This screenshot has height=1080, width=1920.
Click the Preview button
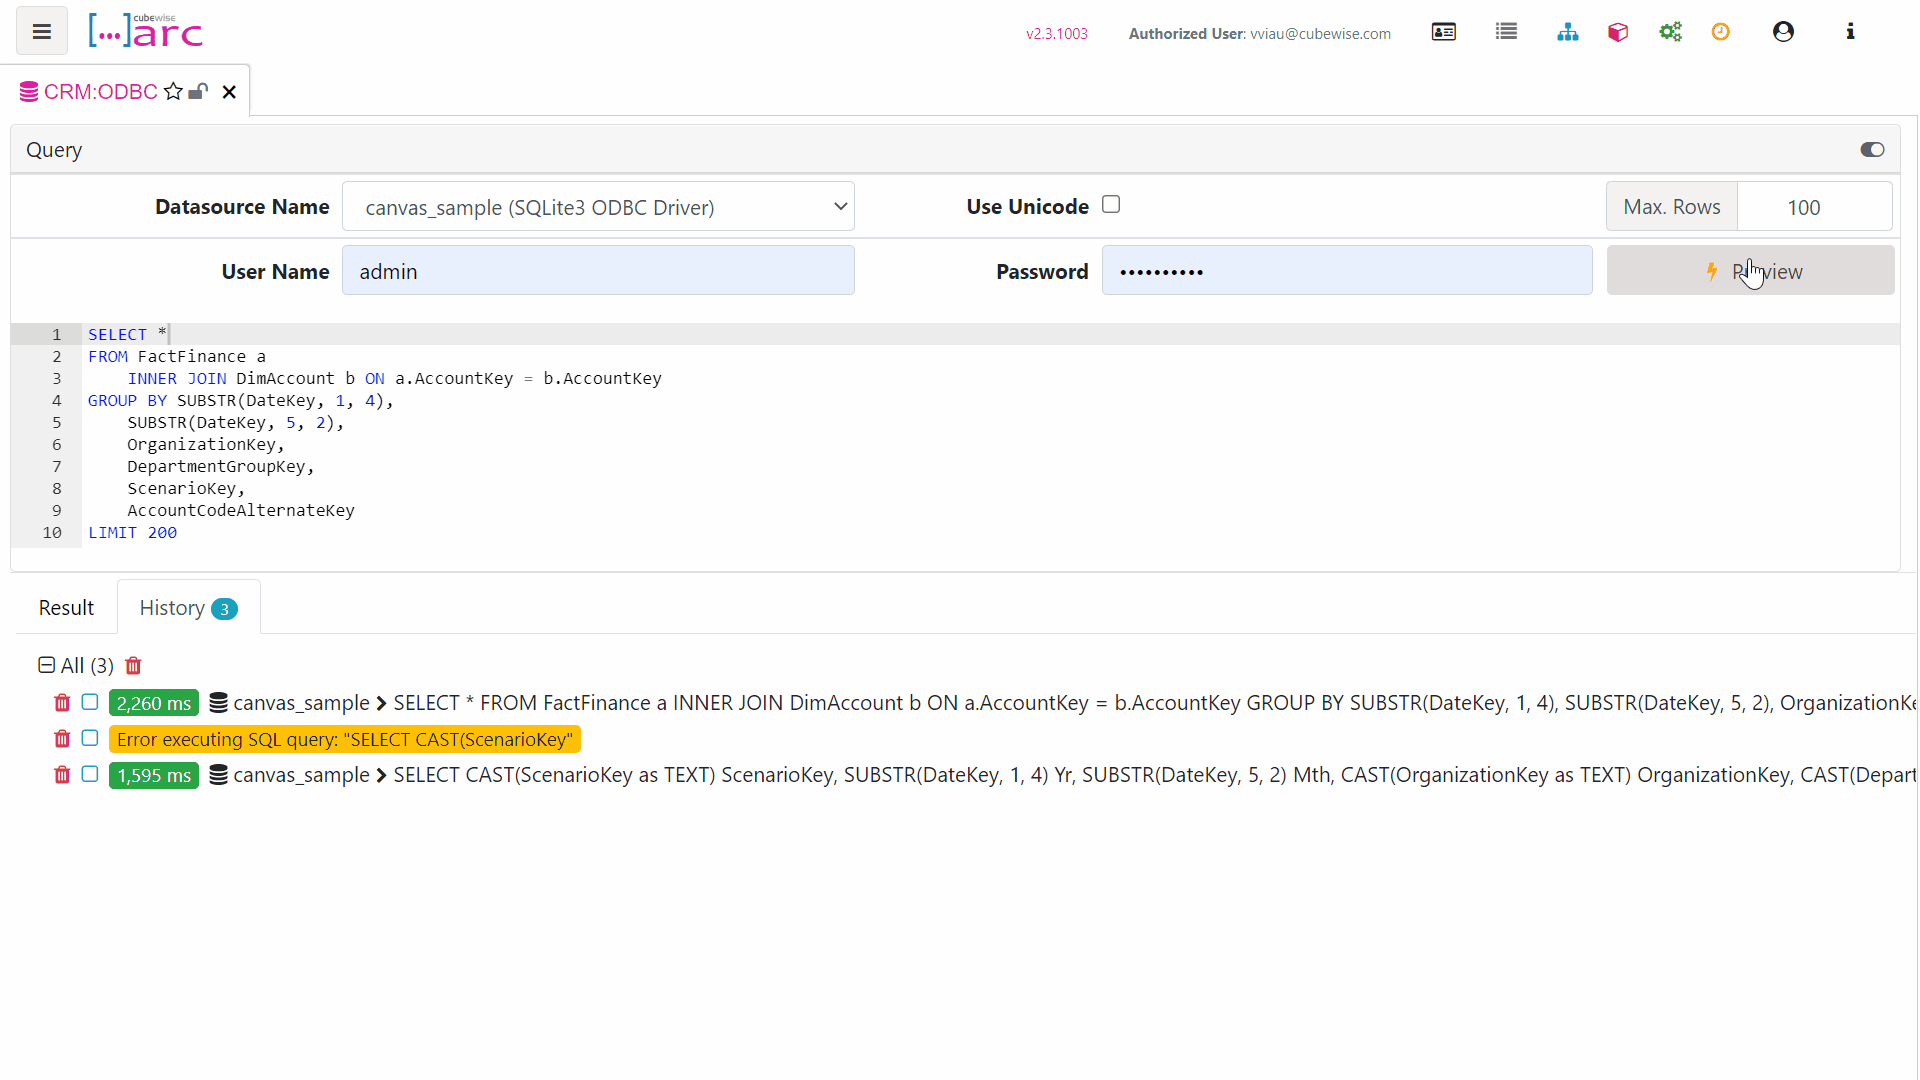pyautogui.click(x=1750, y=271)
